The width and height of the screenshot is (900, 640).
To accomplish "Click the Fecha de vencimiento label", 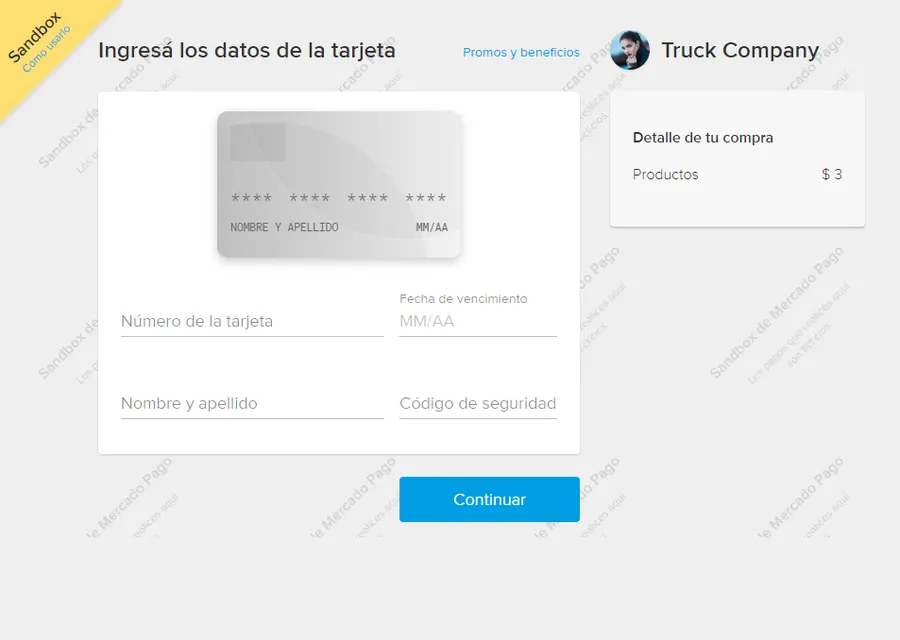I will [x=463, y=298].
